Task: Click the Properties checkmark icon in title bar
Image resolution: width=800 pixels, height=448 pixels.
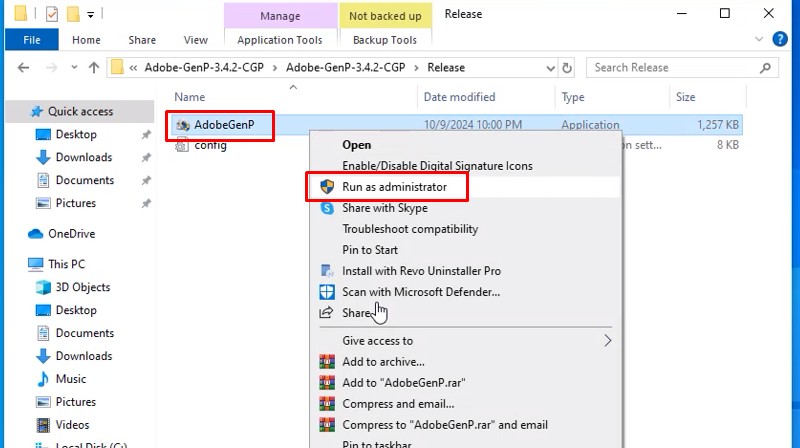Action: 52,15
